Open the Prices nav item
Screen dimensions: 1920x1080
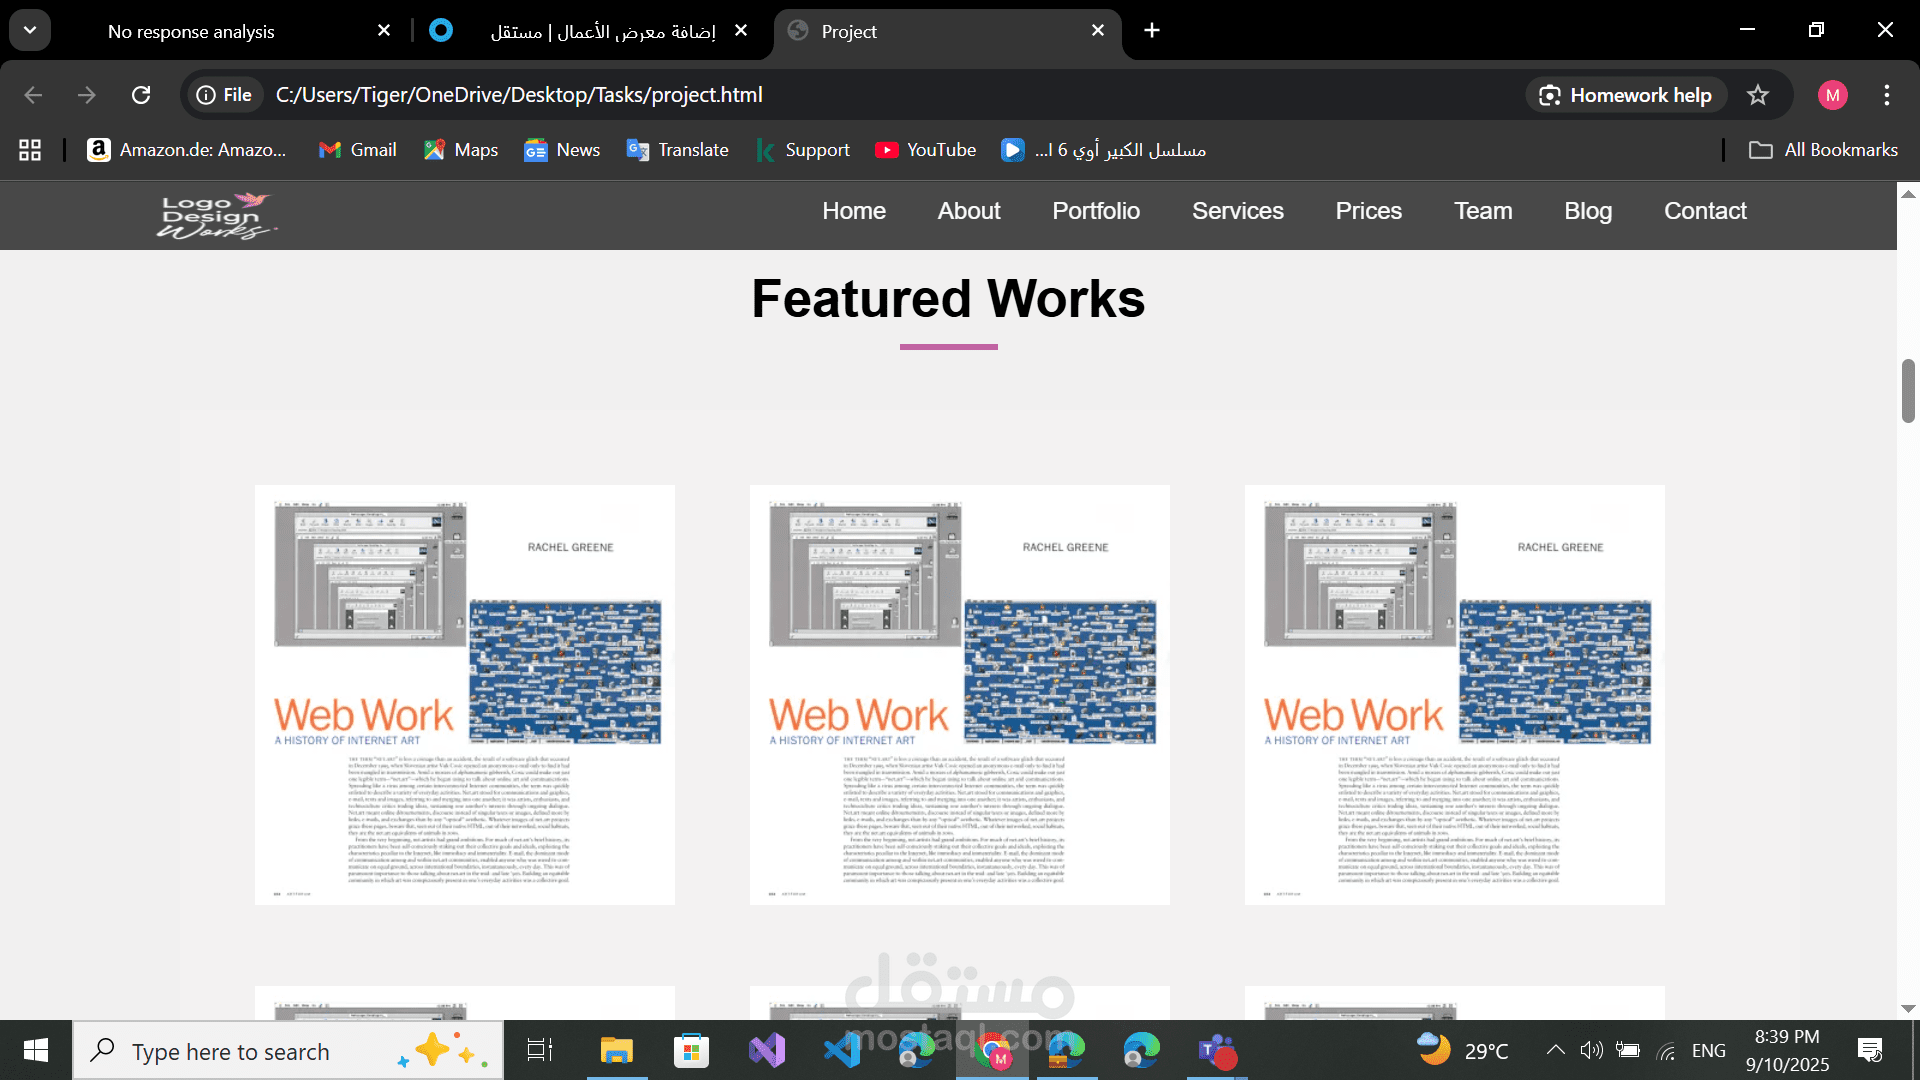pos(1369,211)
